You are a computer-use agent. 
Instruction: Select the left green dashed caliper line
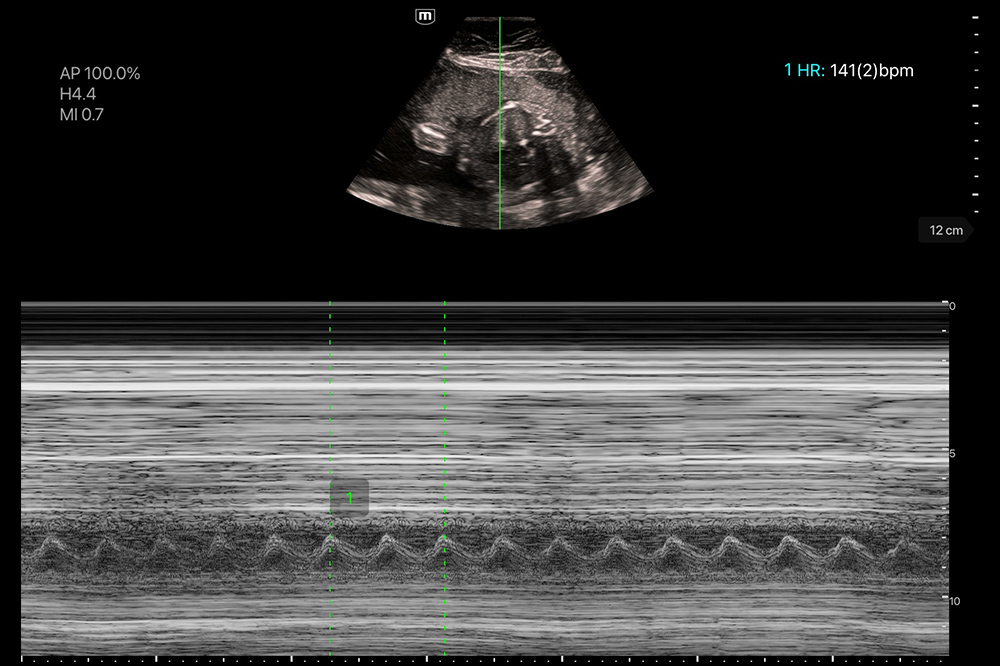(x=330, y=420)
